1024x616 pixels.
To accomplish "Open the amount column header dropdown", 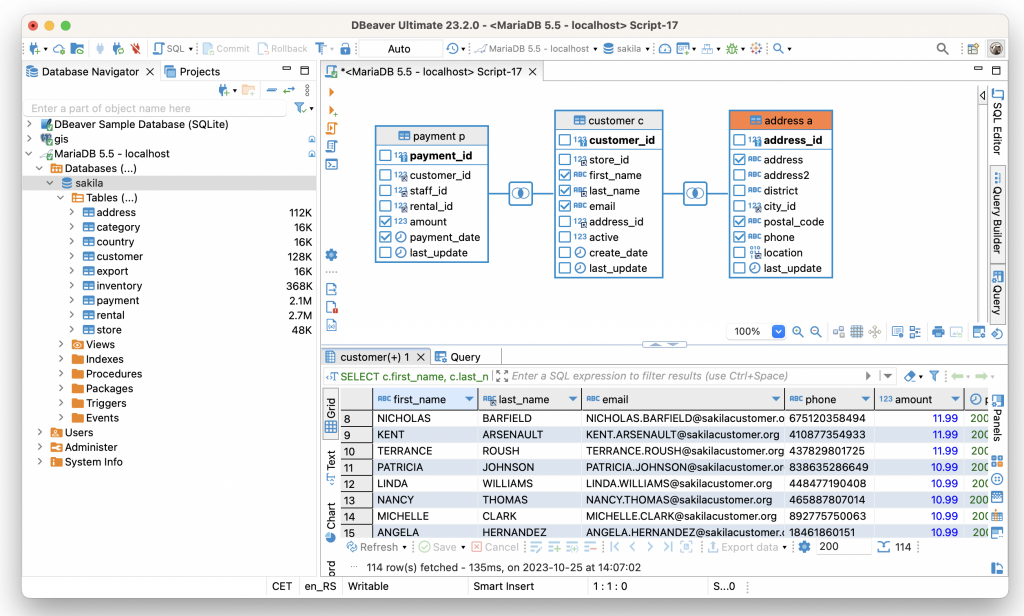I will [955, 399].
